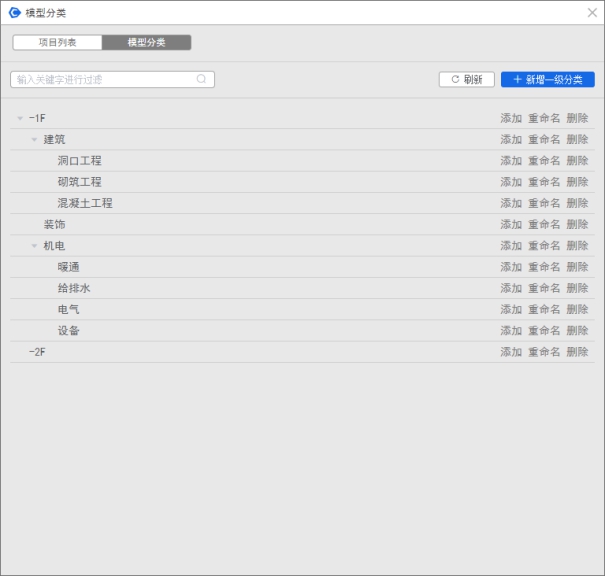Click 添加 in the 装饰 row
The width and height of the screenshot is (605, 577).
click(511, 225)
